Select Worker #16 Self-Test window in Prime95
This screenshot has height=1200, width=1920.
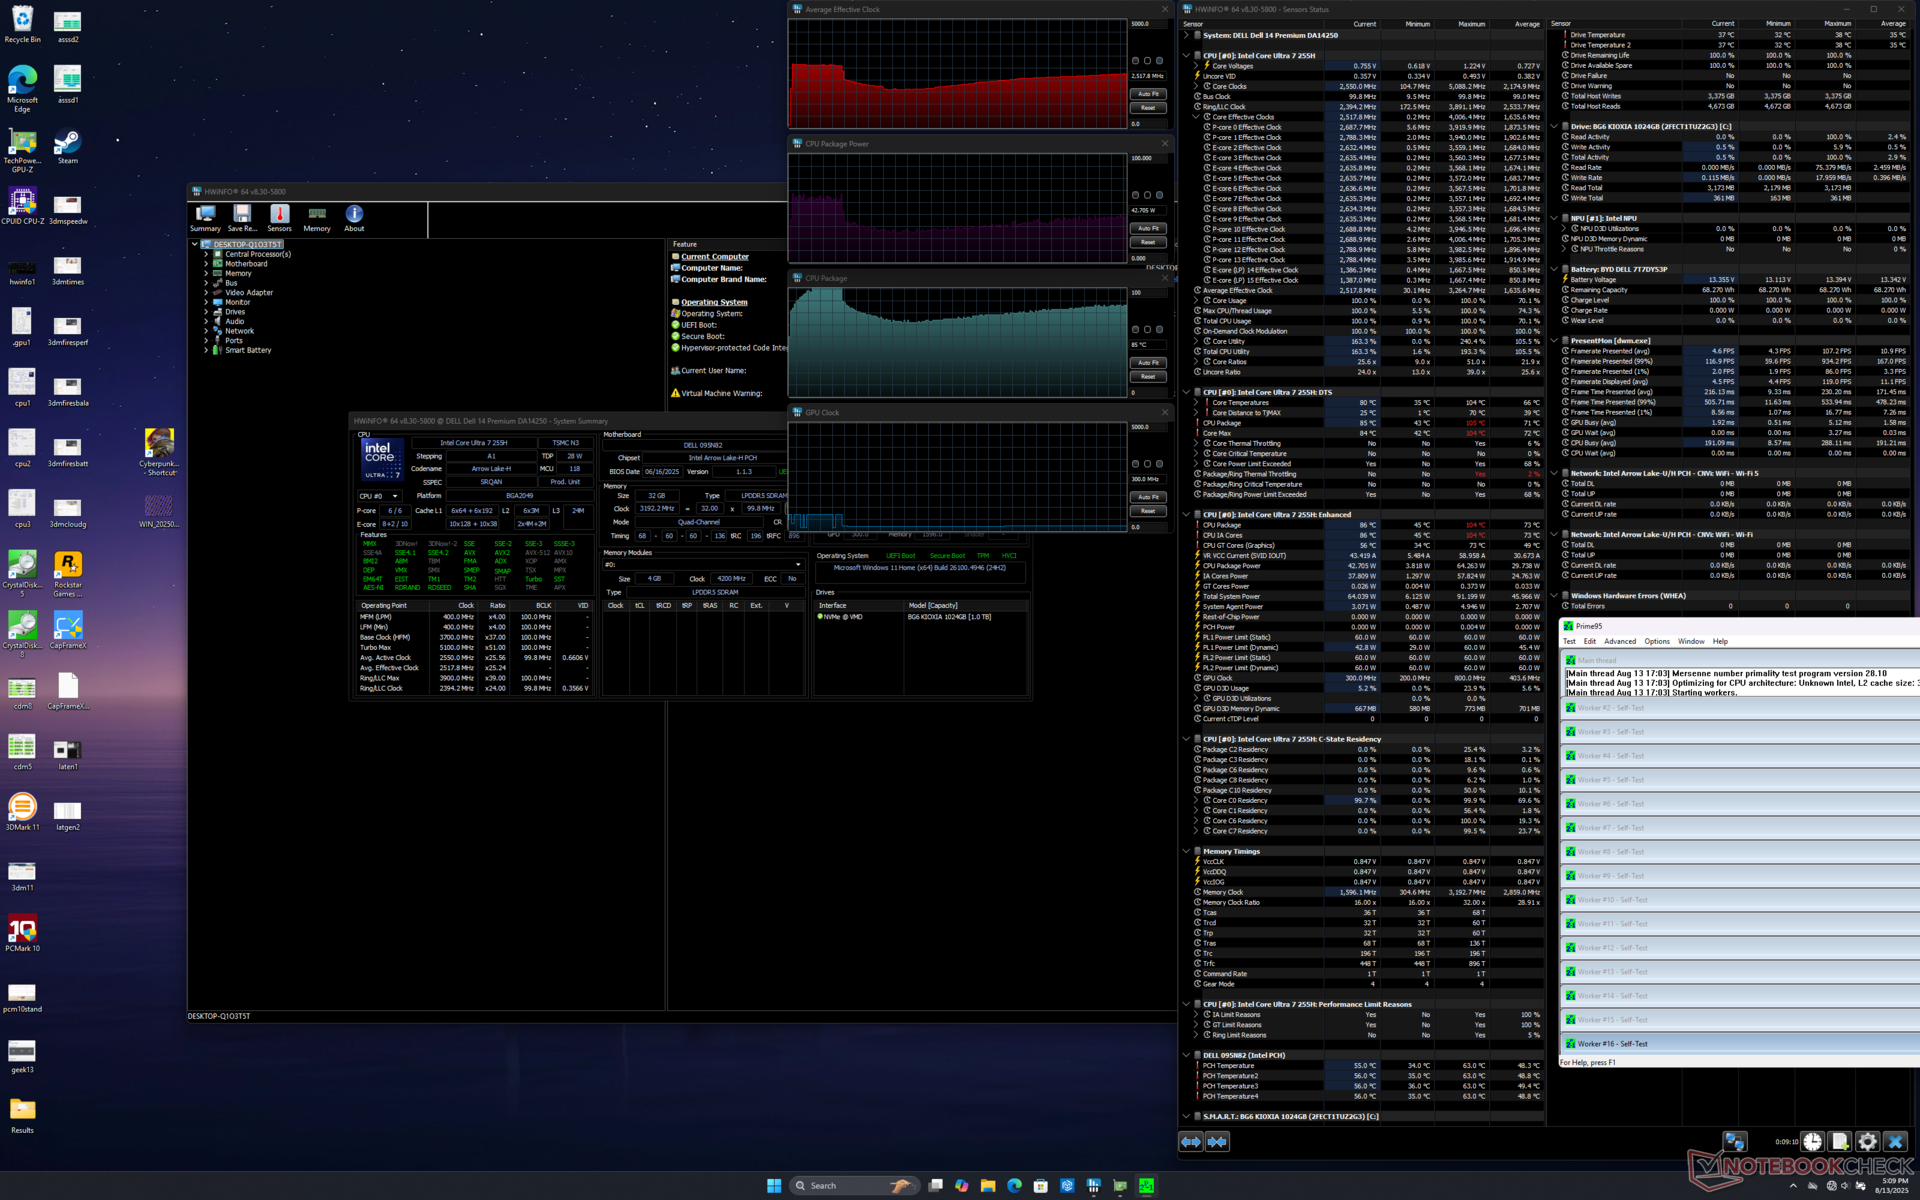(x=1740, y=1044)
